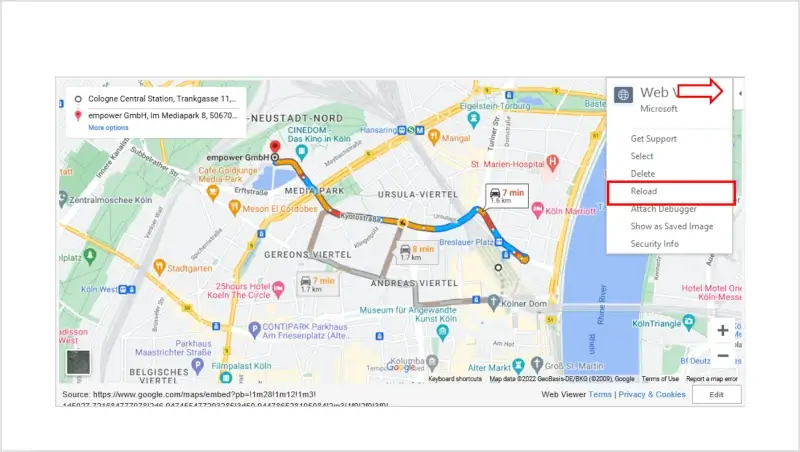Zoom in with the plus button
800x452 pixels.
click(x=723, y=330)
